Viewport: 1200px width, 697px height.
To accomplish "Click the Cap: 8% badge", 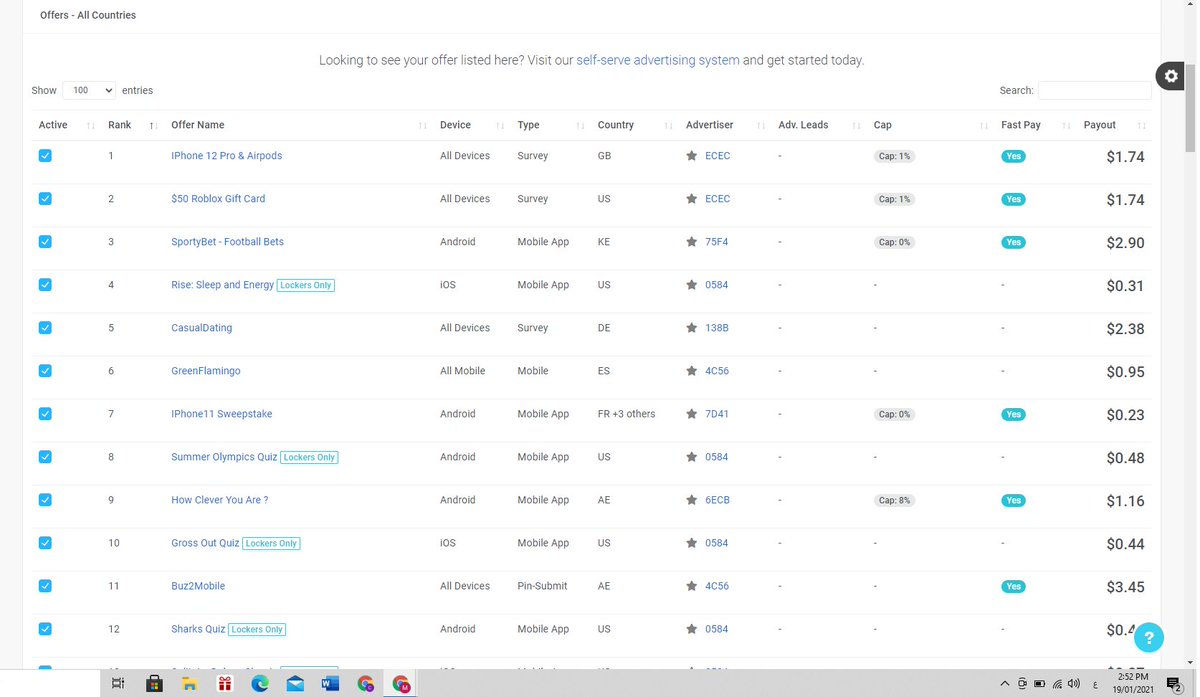I will (x=894, y=500).
